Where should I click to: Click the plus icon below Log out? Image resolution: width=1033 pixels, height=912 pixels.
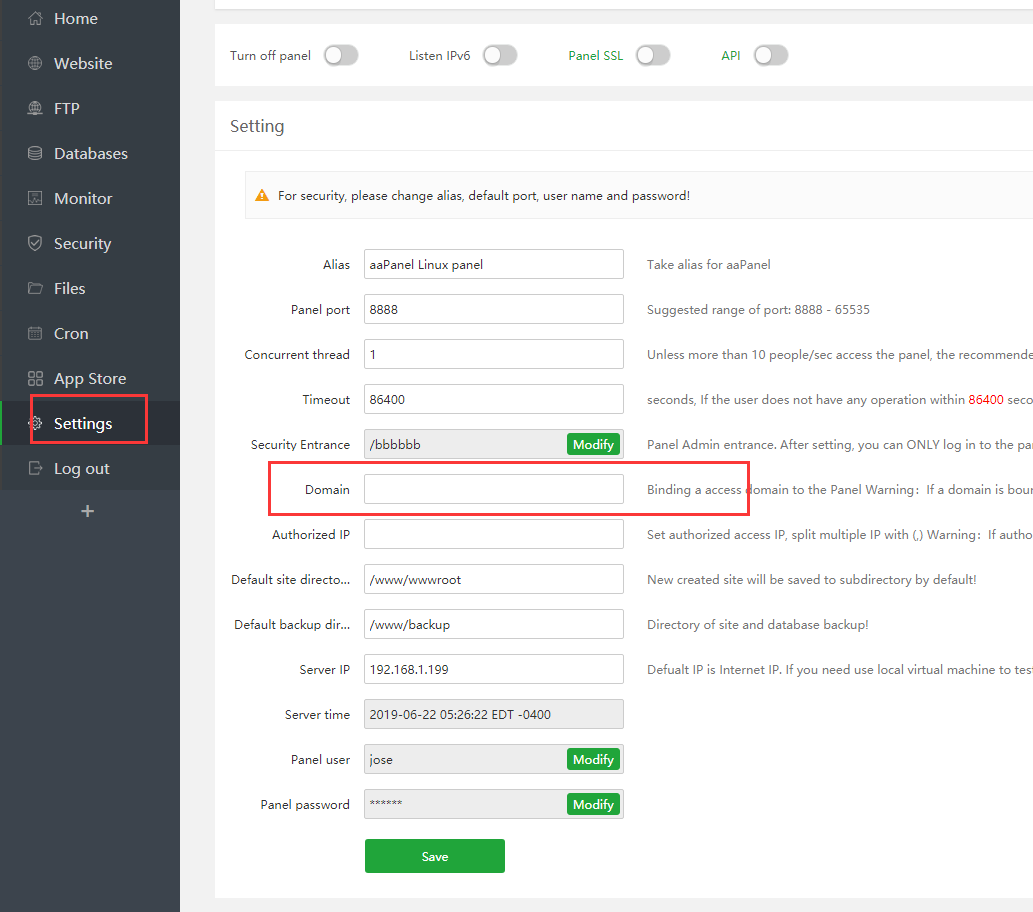[x=87, y=511]
